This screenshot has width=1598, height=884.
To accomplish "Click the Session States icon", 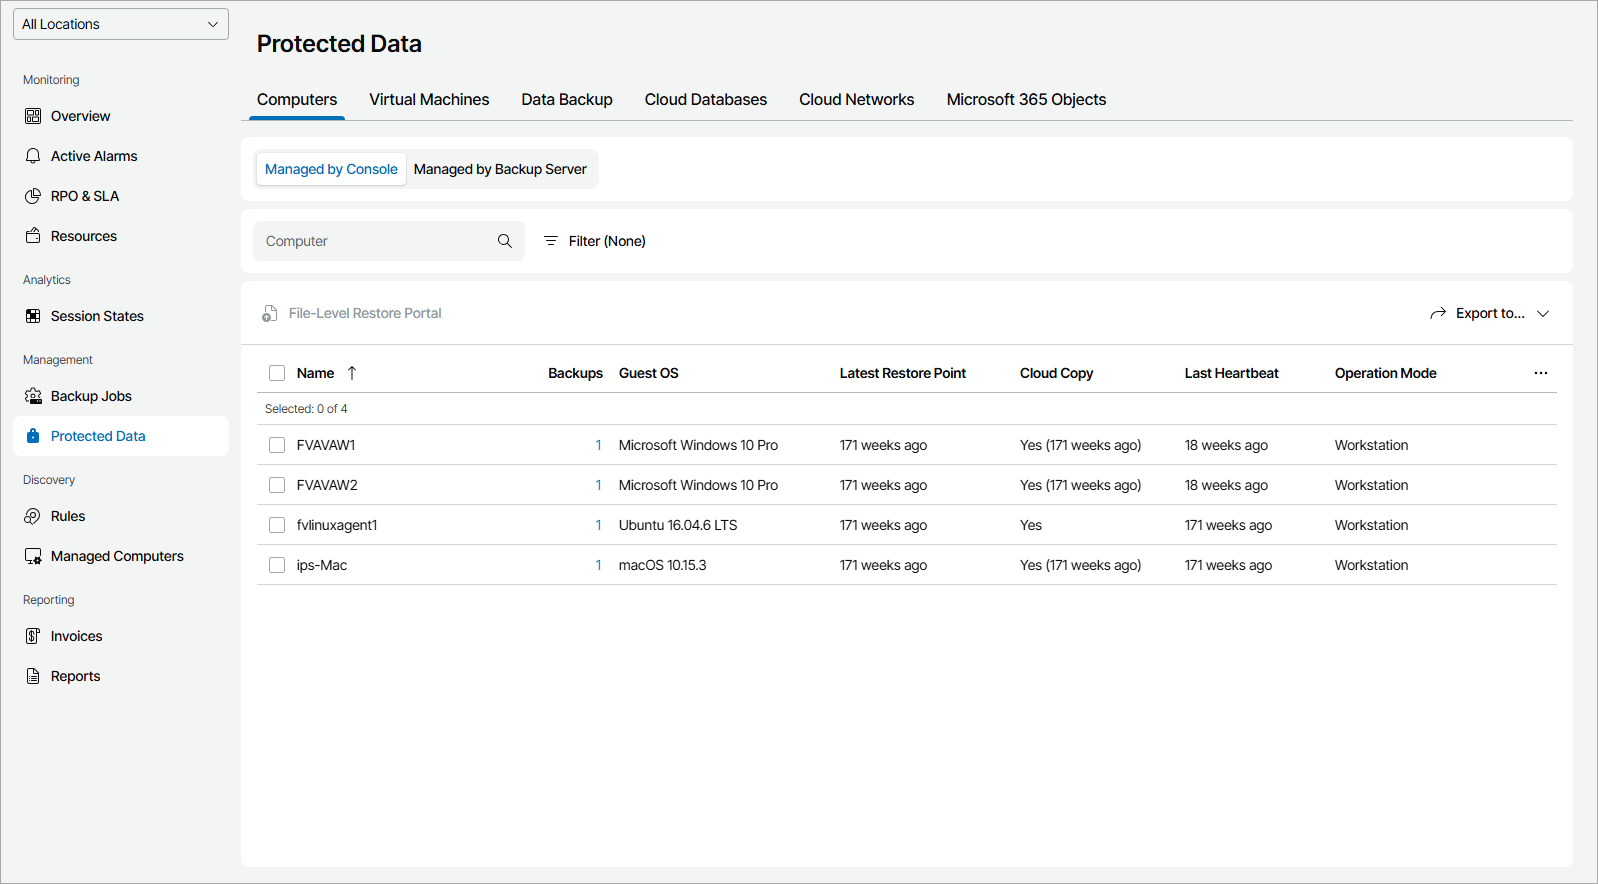I will point(33,316).
